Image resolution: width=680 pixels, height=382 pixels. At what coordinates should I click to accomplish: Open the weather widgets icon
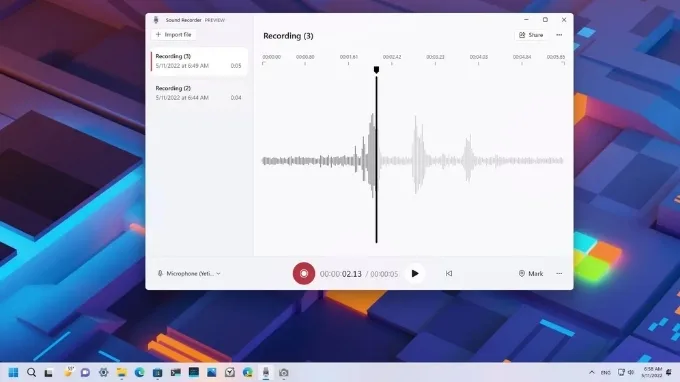pos(69,372)
